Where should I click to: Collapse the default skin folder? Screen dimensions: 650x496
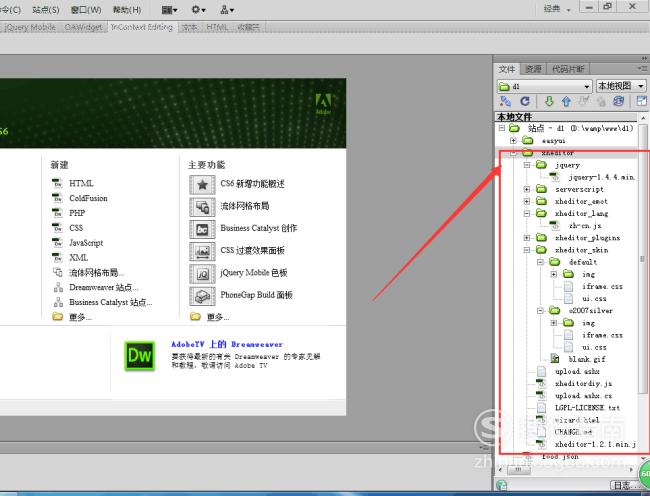pos(540,262)
